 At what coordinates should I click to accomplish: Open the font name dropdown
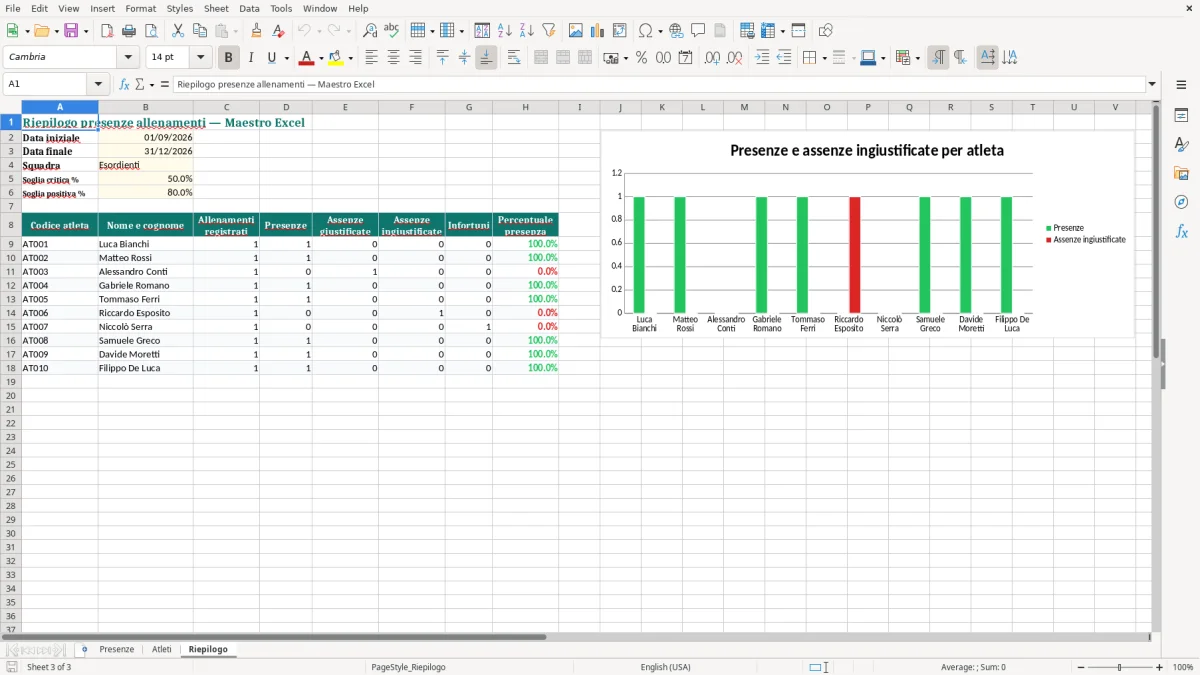(x=128, y=58)
